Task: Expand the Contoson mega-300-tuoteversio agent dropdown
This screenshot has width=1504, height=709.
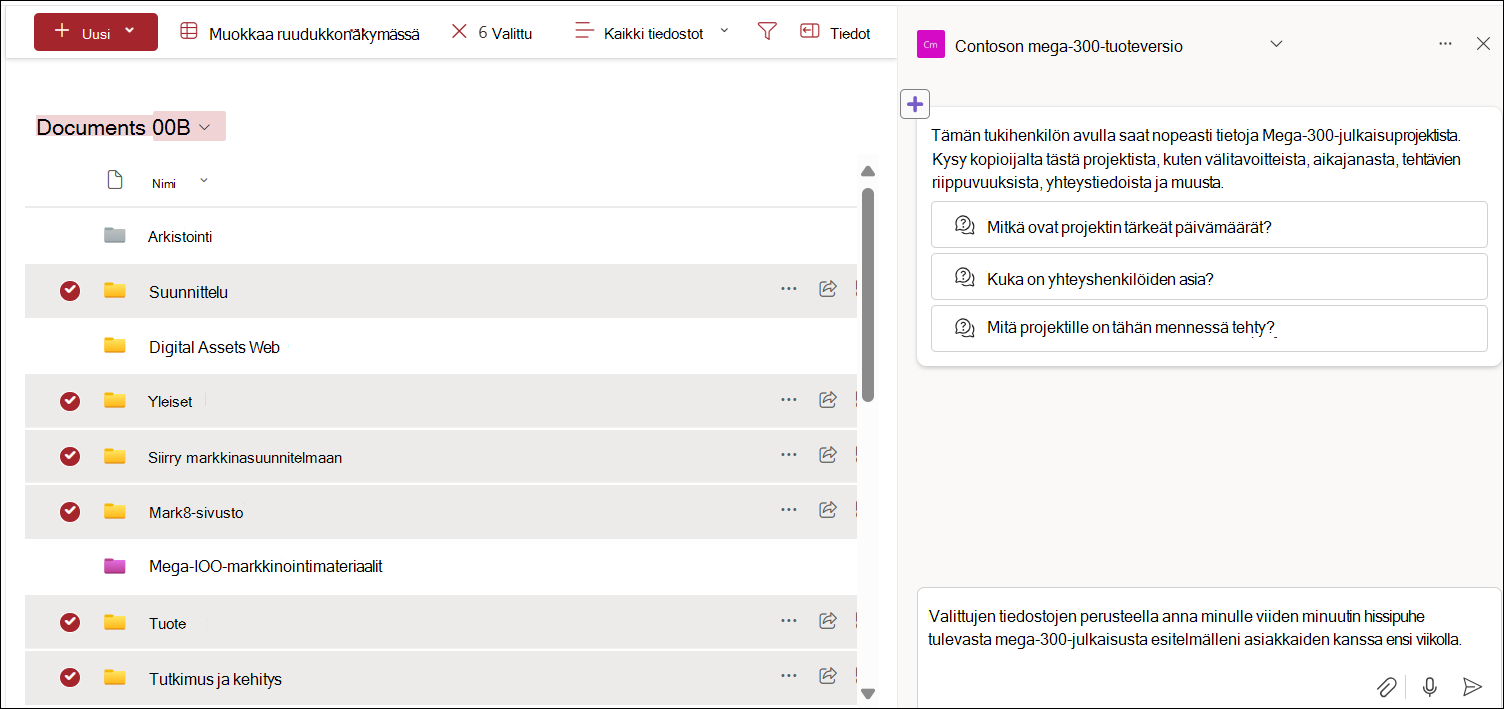Action: pyautogui.click(x=1276, y=44)
